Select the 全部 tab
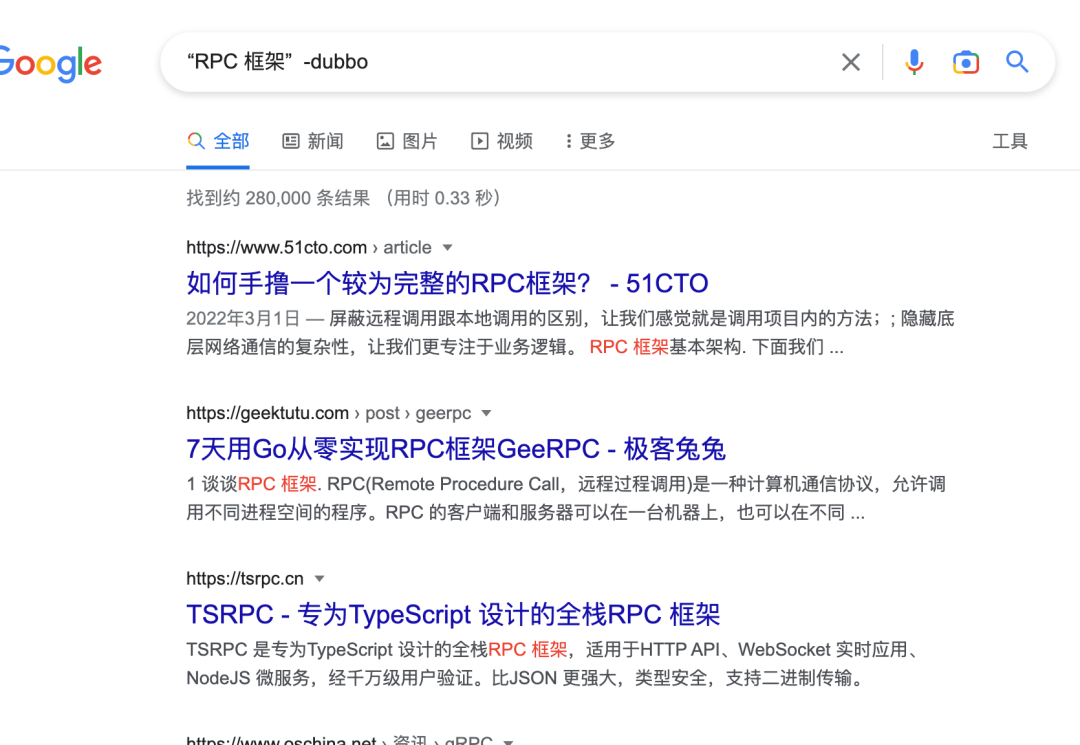Image resolution: width=1080 pixels, height=745 pixels. 218,142
